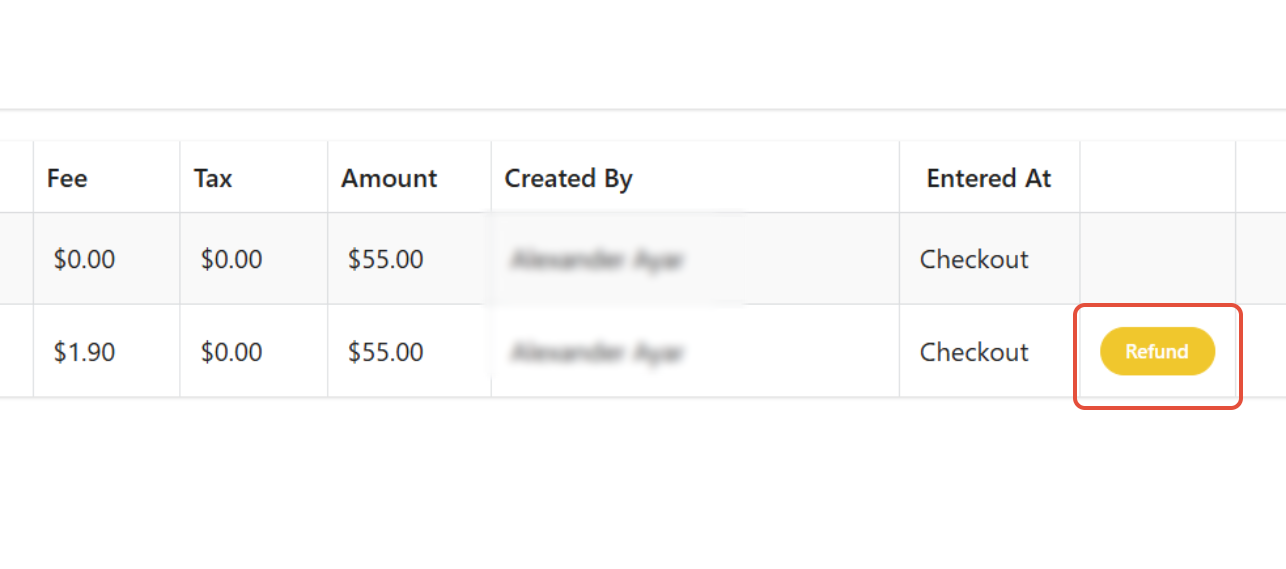Select the Amount column header
The width and height of the screenshot is (1286, 569).
(389, 178)
